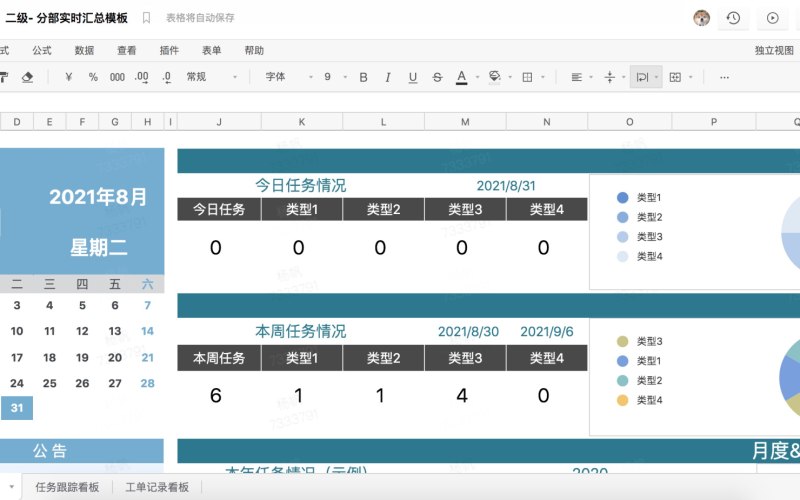800x500 pixels.
Task: Open the number format 常规 dropdown
Action: pos(211,77)
